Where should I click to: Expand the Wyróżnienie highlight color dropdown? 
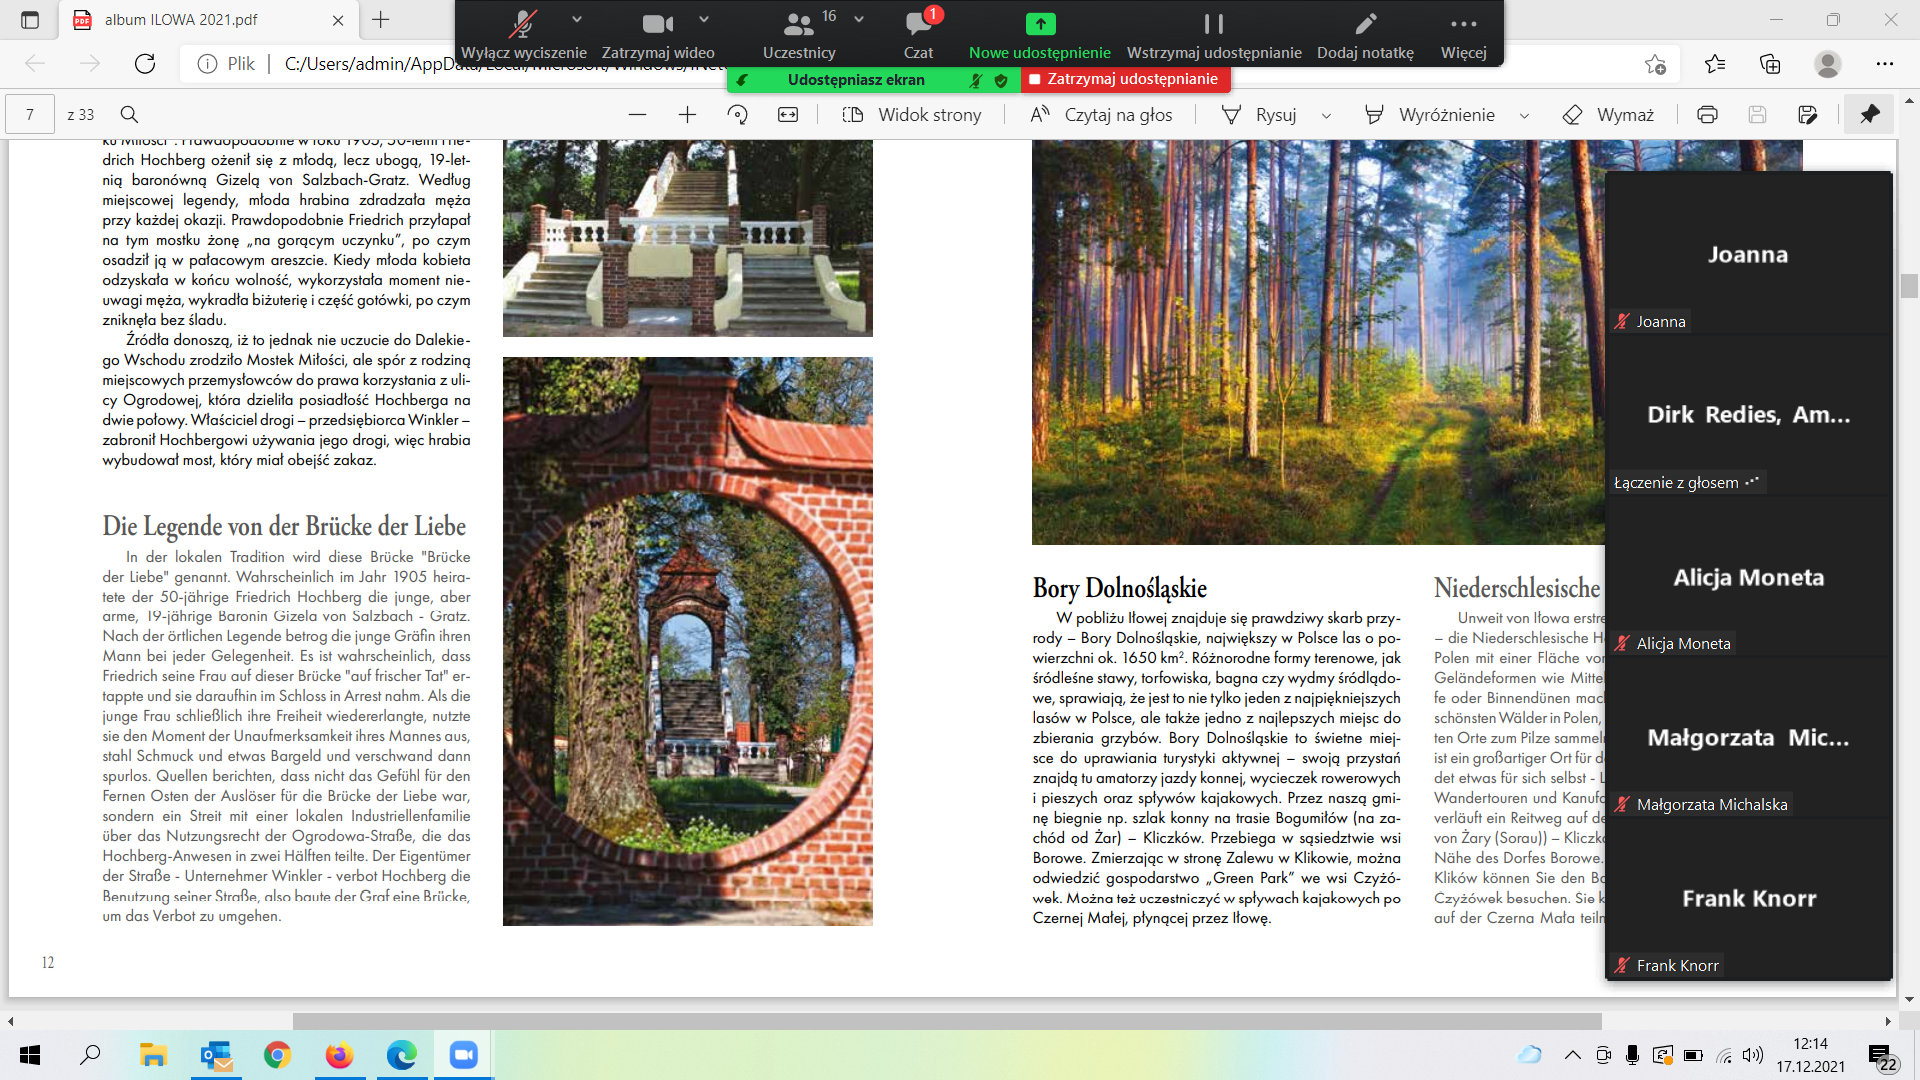(x=1524, y=116)
